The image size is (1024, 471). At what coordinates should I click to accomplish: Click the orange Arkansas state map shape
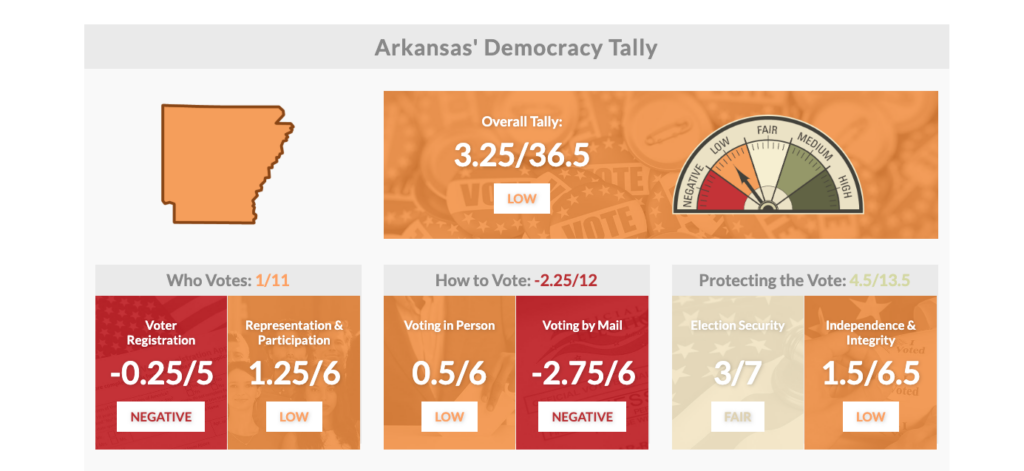[x=222, y=162]
